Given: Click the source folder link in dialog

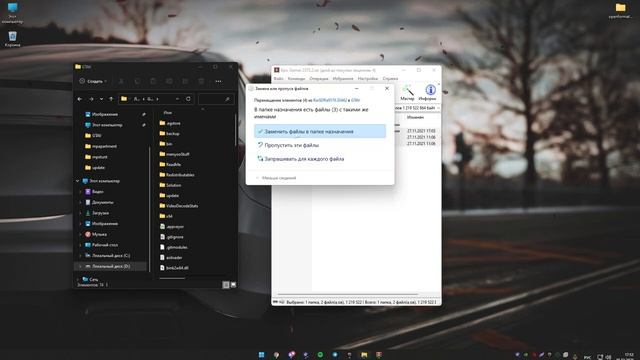Looking at the screenshot, I should (x=330, y=100).
